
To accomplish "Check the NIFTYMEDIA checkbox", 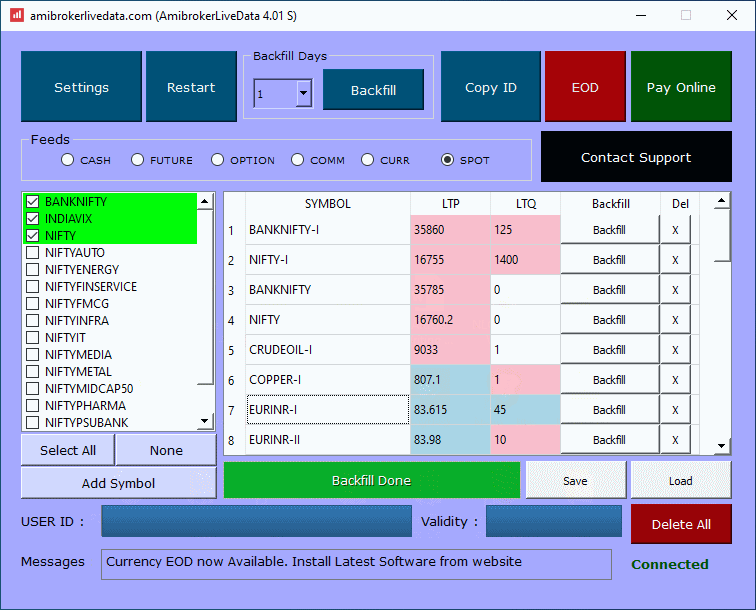I will click(x=32, y=354).
